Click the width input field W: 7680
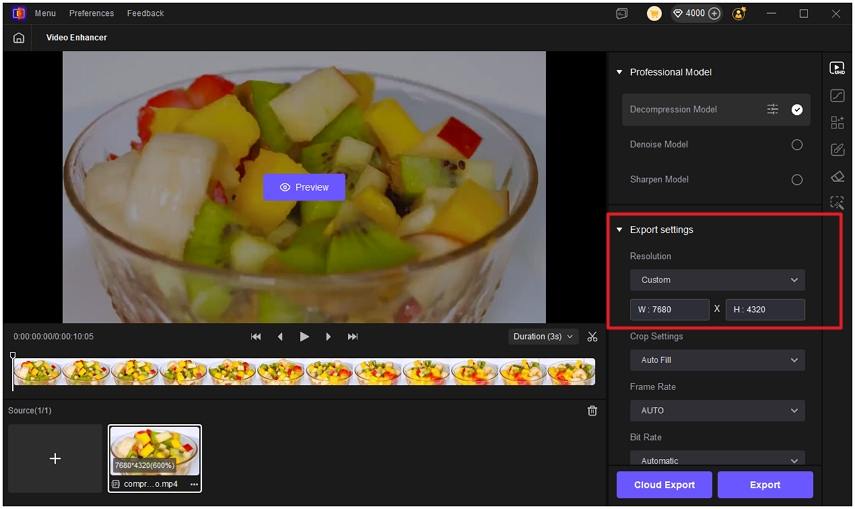Screen dimensions: 855x509 (670, 310)
